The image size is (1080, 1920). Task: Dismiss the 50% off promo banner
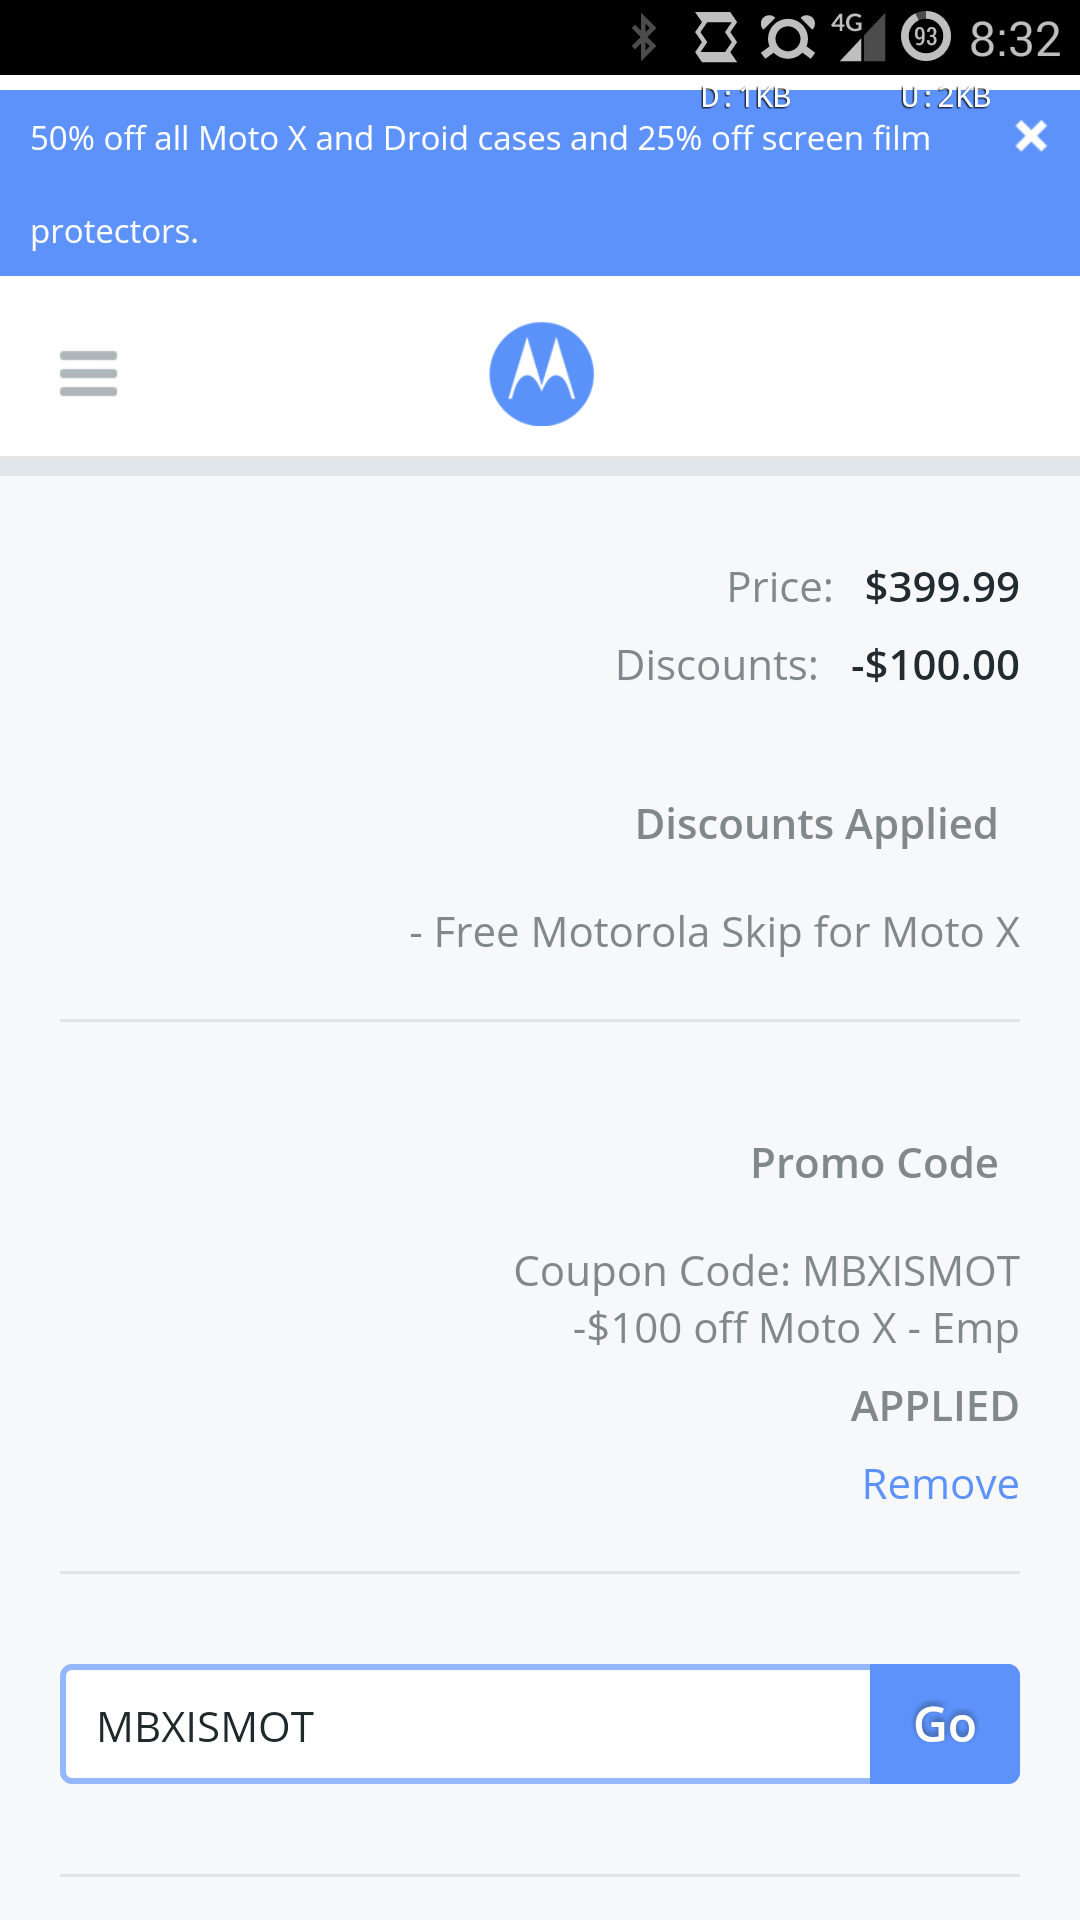point(1031,137)
